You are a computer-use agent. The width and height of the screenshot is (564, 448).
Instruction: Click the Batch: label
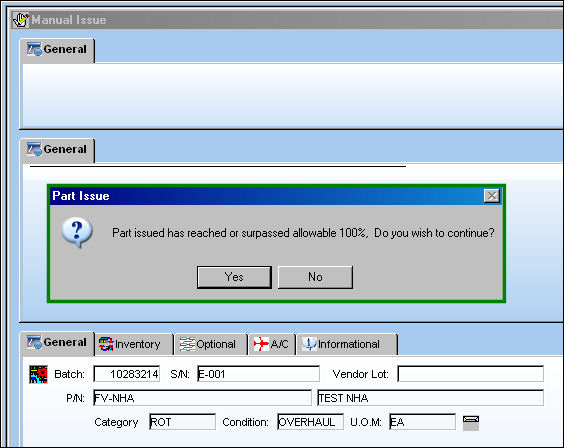[x=69, y=374]
